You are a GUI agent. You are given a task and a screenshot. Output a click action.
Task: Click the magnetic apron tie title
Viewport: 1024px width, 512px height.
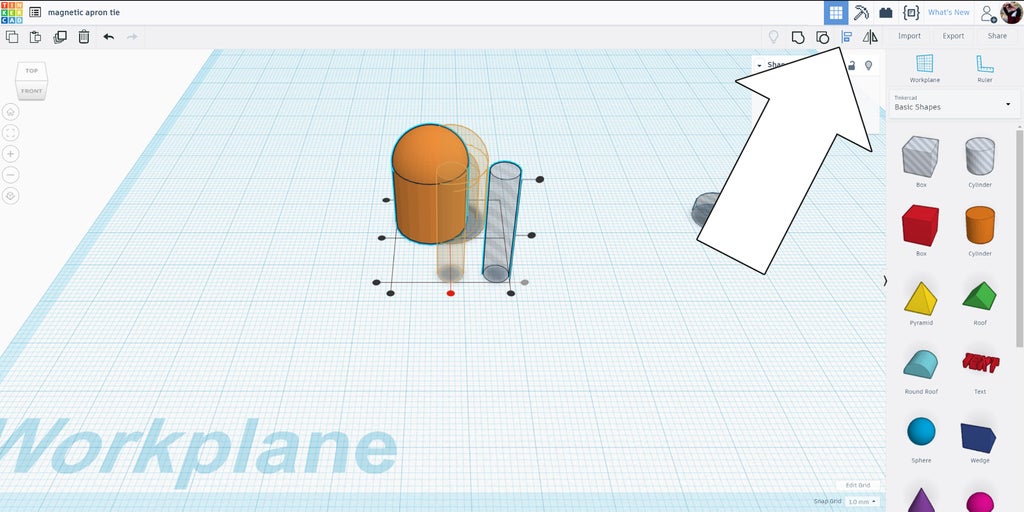coord(84,12)
